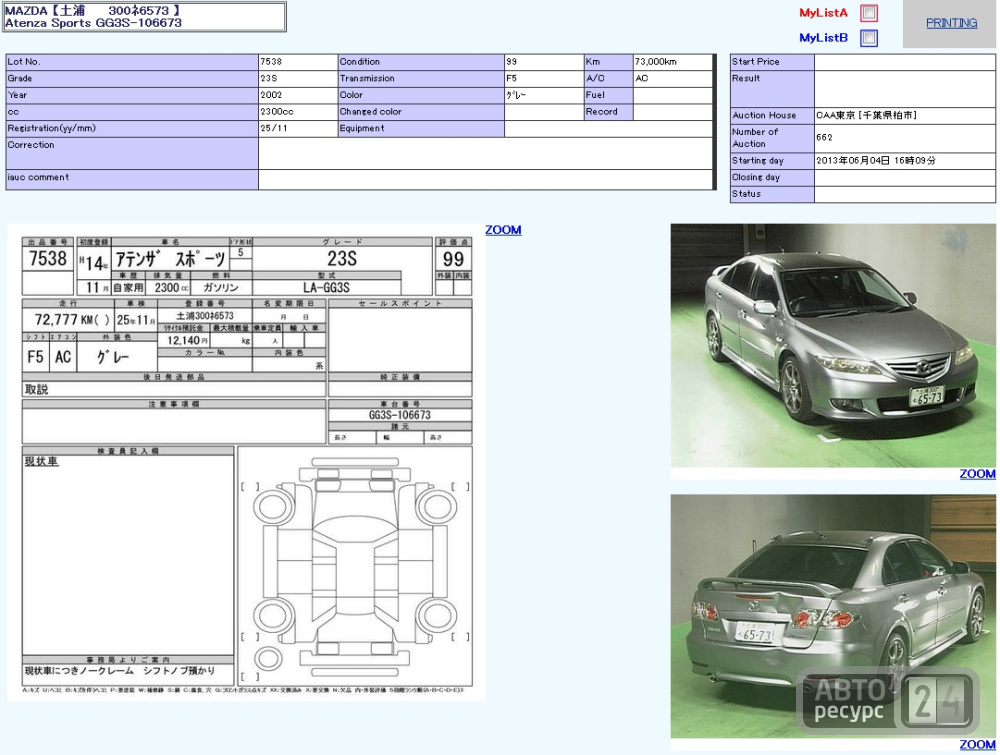Click ZOOM link under front car photo
This screenshot has height=755, width=1000.
coord(977,474)
